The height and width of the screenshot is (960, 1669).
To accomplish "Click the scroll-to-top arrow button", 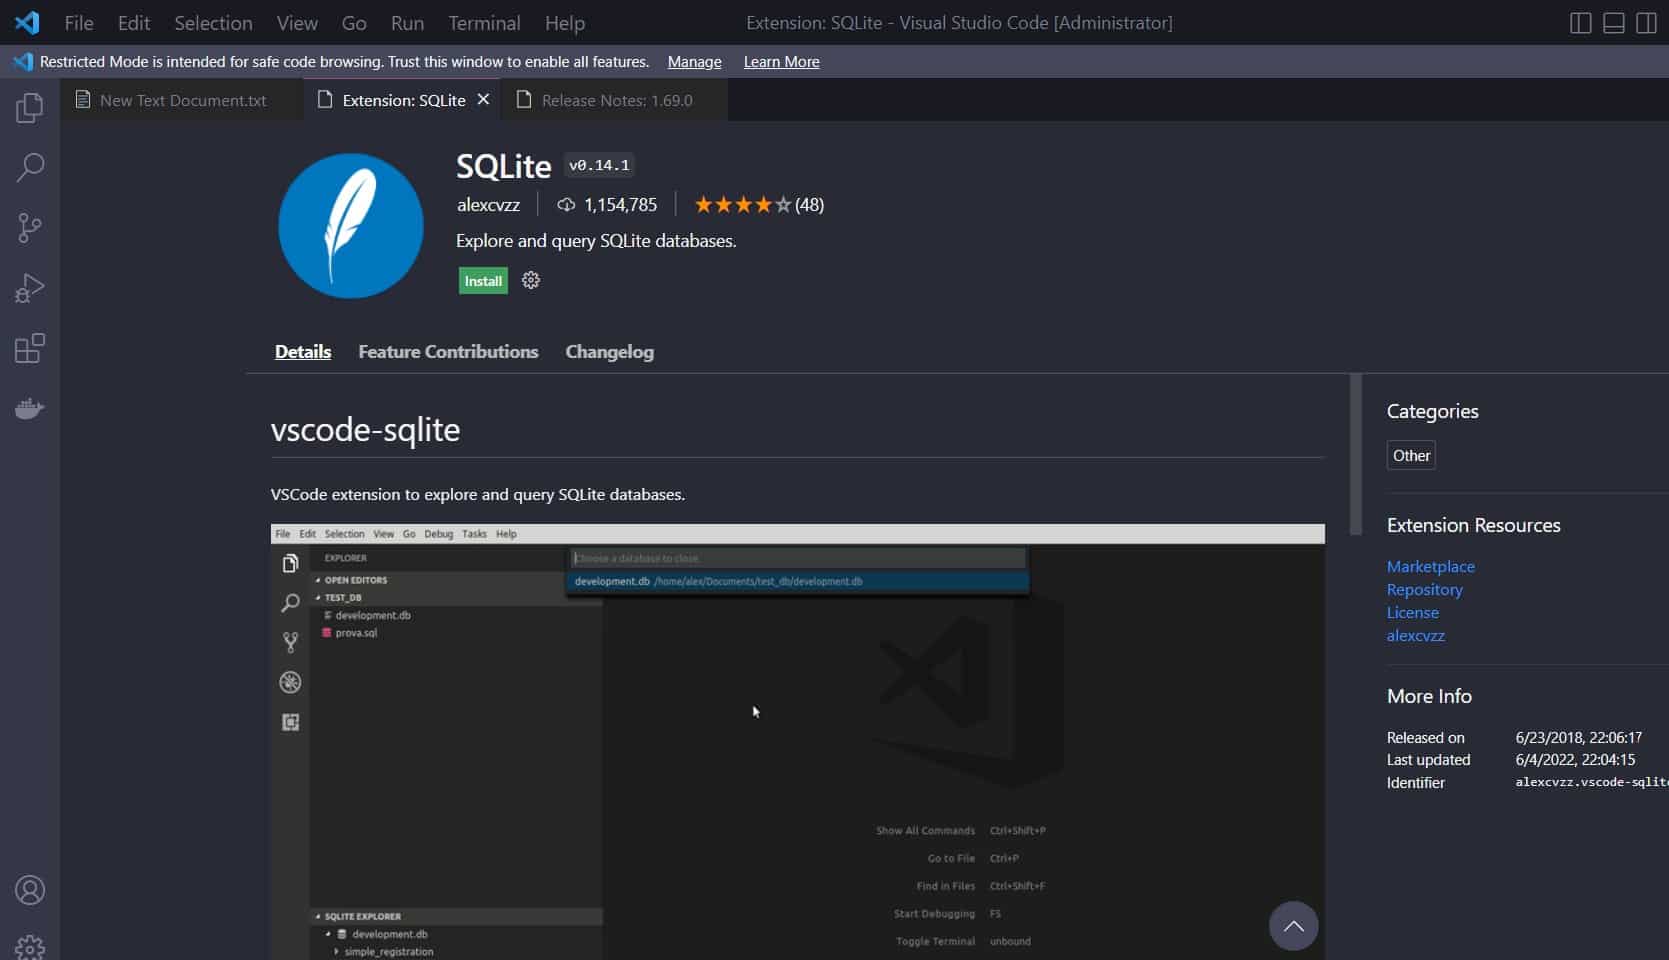I will (1293, 926).
